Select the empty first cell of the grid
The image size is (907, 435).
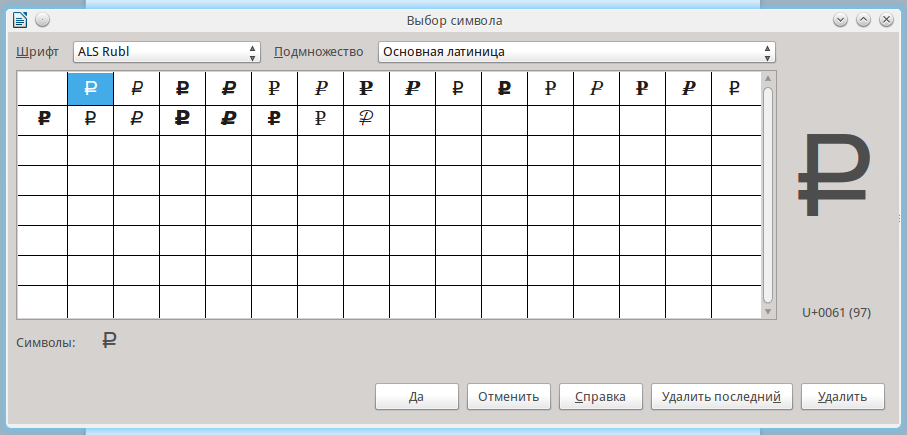coord(43,89)
